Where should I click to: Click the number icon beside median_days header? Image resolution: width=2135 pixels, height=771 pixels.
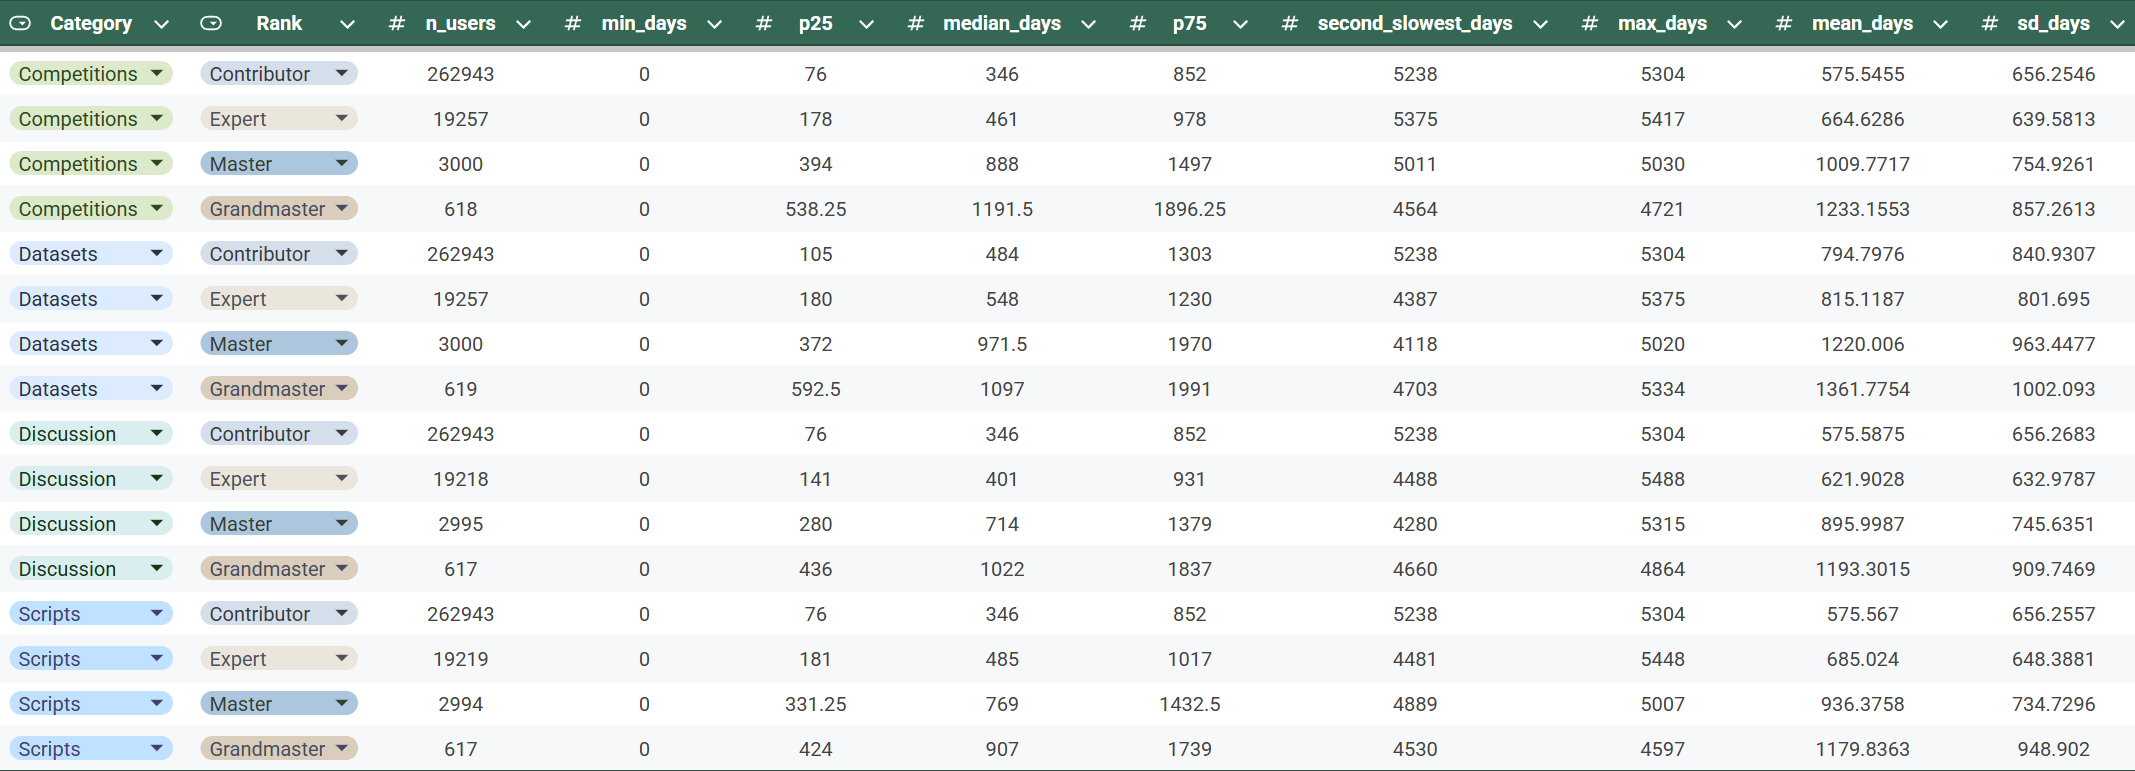915,23
